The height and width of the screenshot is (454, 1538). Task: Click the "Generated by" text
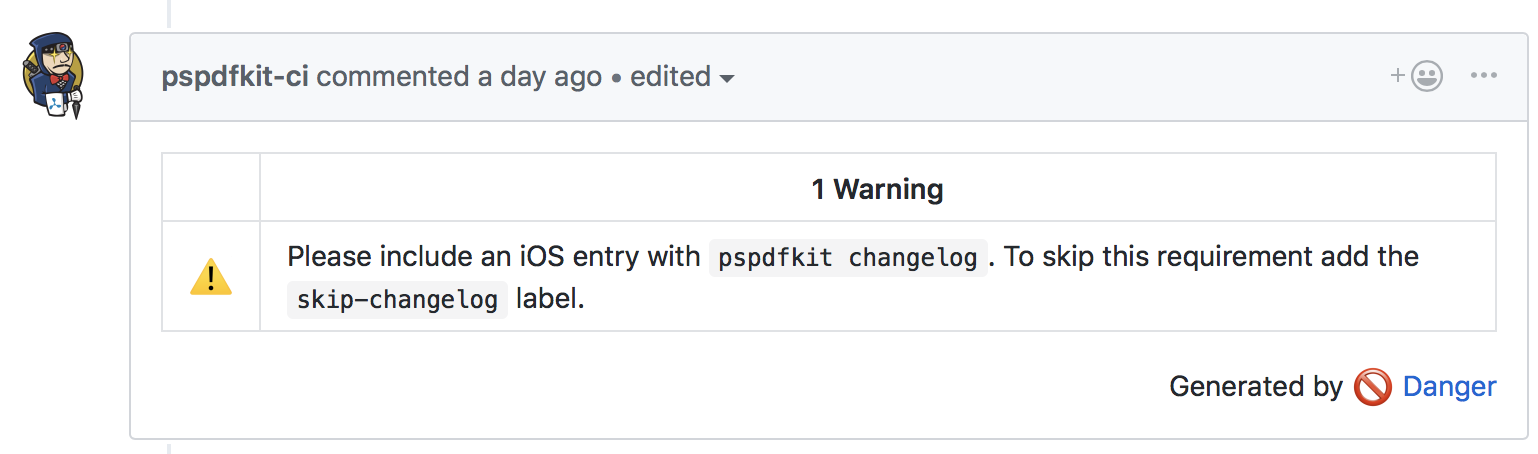pyautogui.click(x=1255, y=387)
